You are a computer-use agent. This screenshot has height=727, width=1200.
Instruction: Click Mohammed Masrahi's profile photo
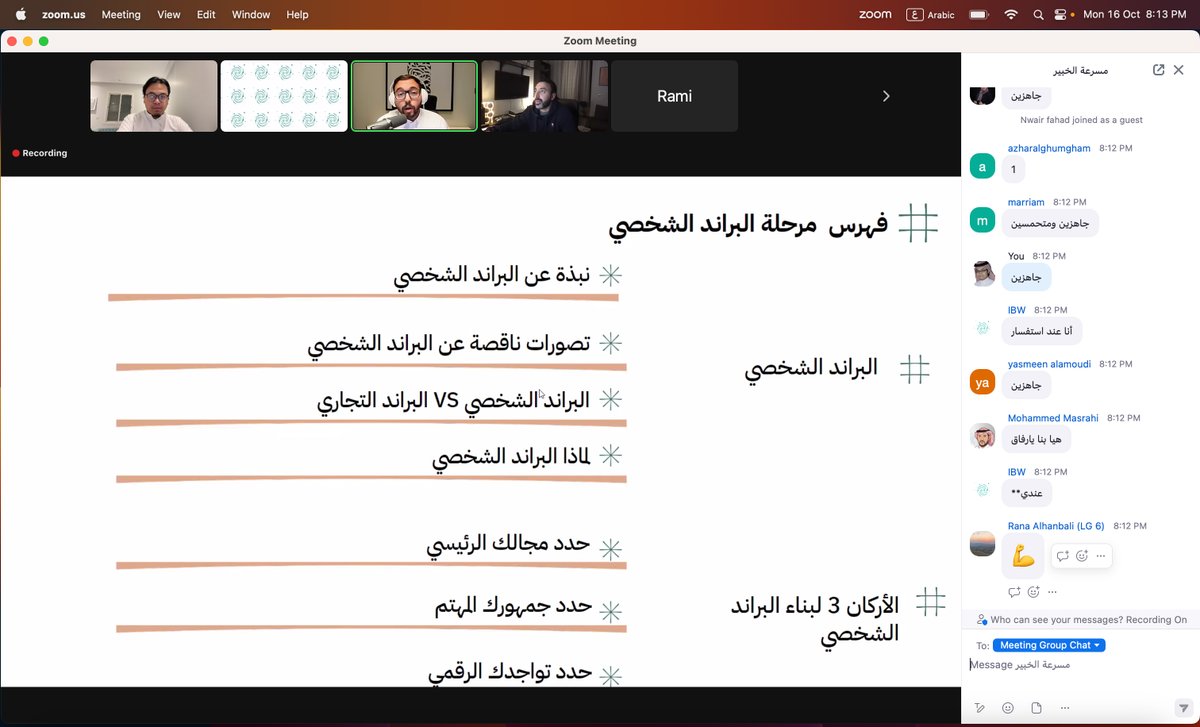982,436
